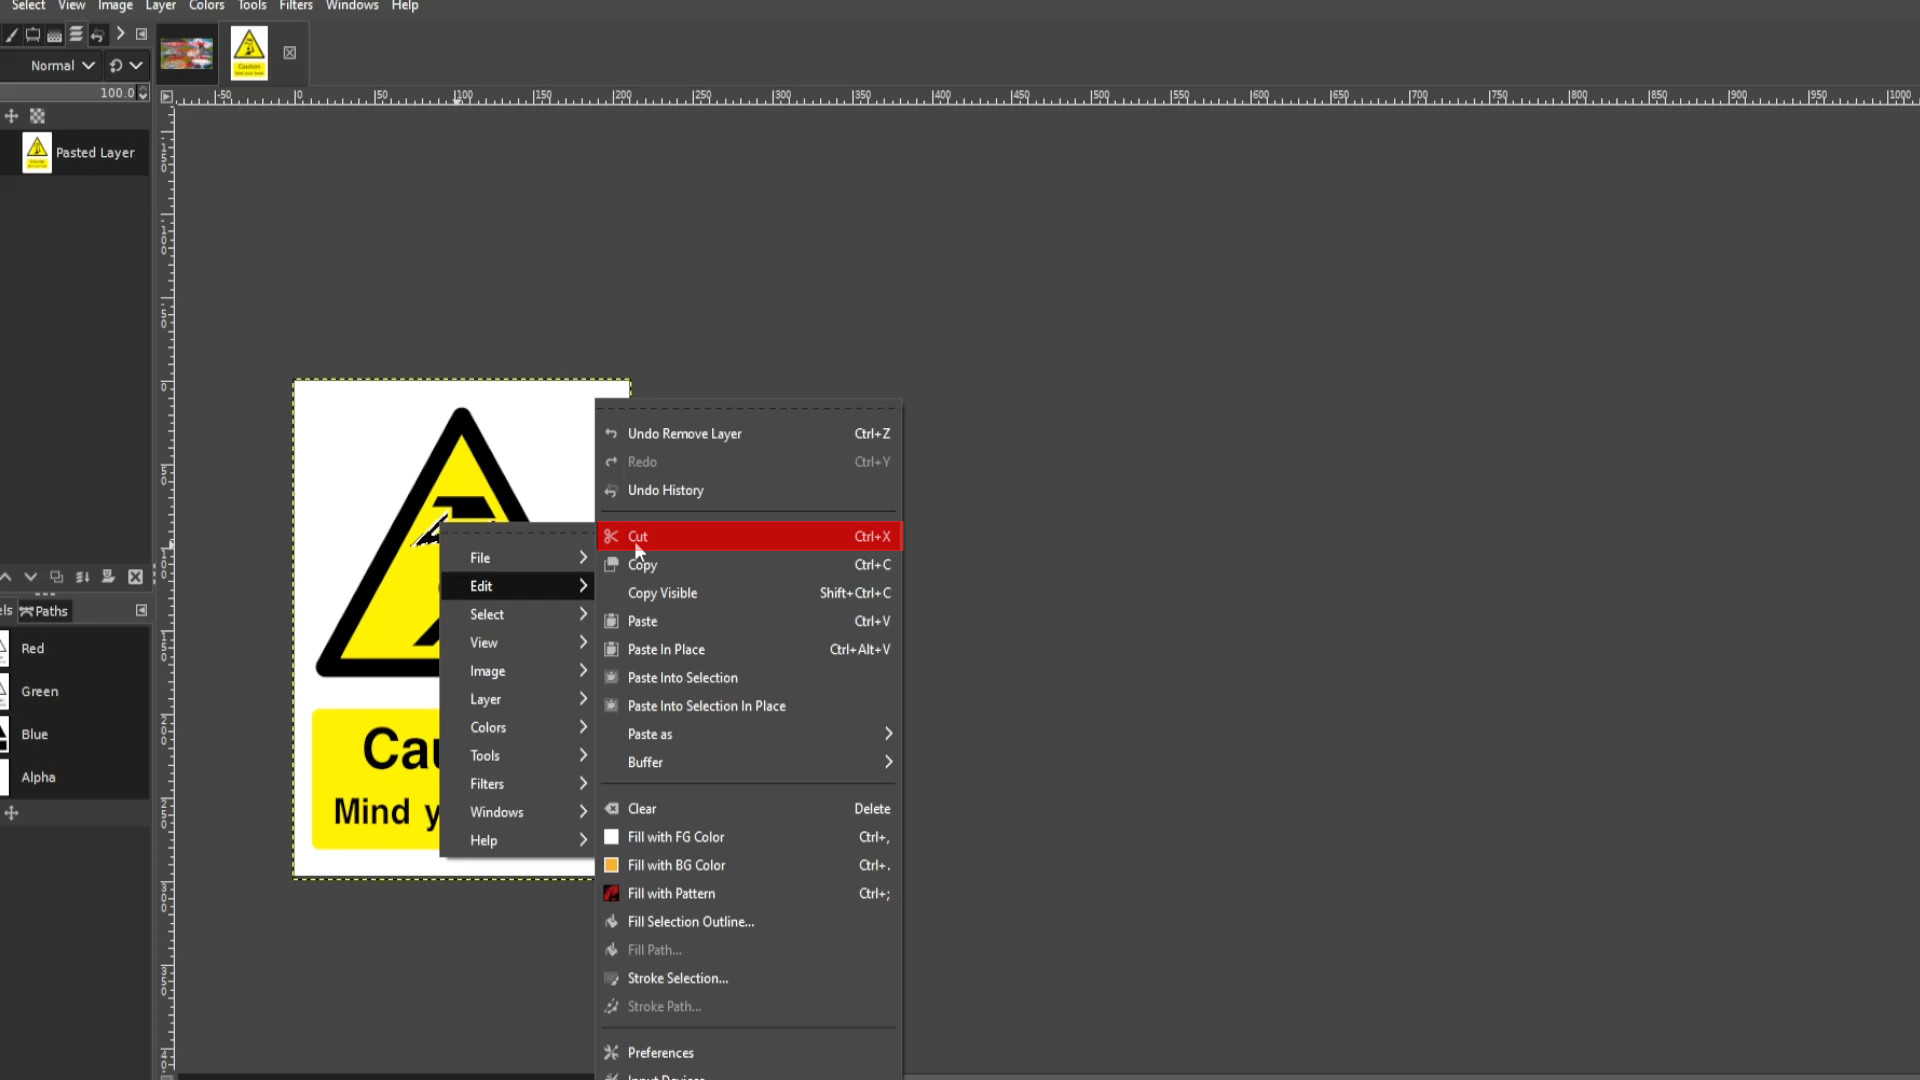Expand the Layer submenu in the context menu
This screenshot has height=1080, width=1920.
517,699
